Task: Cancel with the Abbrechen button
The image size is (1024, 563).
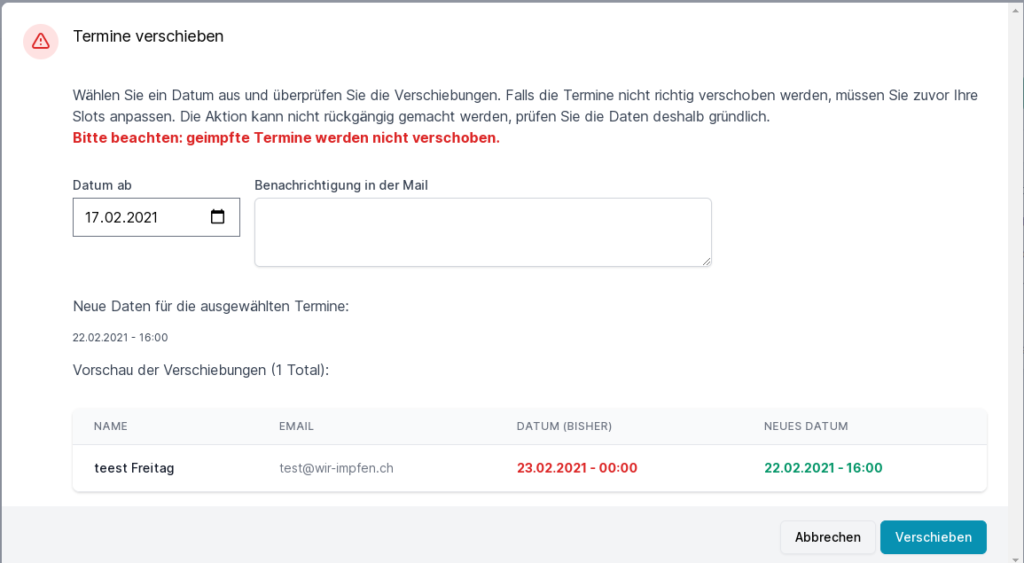Action: (x=827, y=537)
